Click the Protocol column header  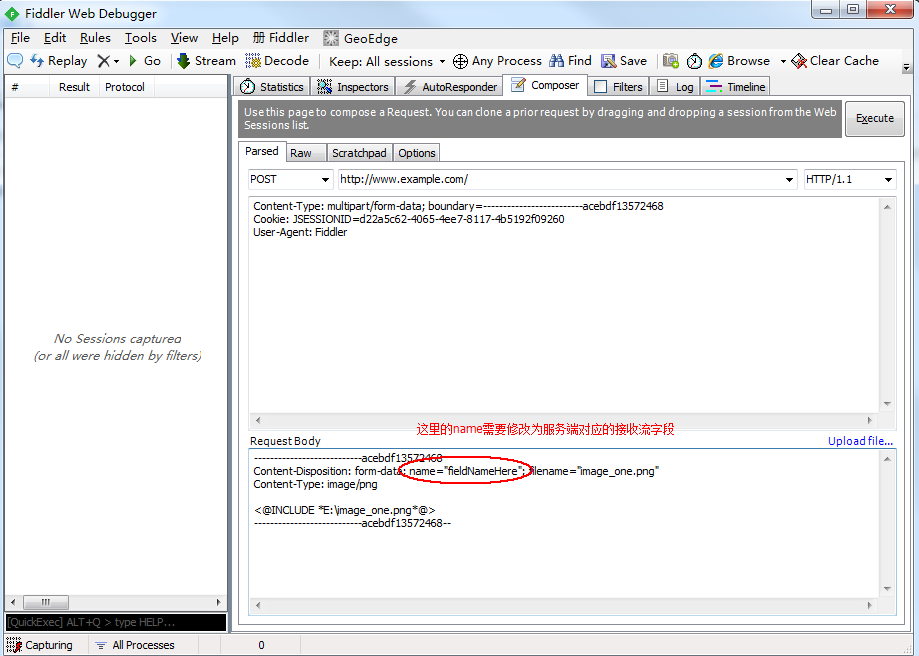(x=125, y=87)
